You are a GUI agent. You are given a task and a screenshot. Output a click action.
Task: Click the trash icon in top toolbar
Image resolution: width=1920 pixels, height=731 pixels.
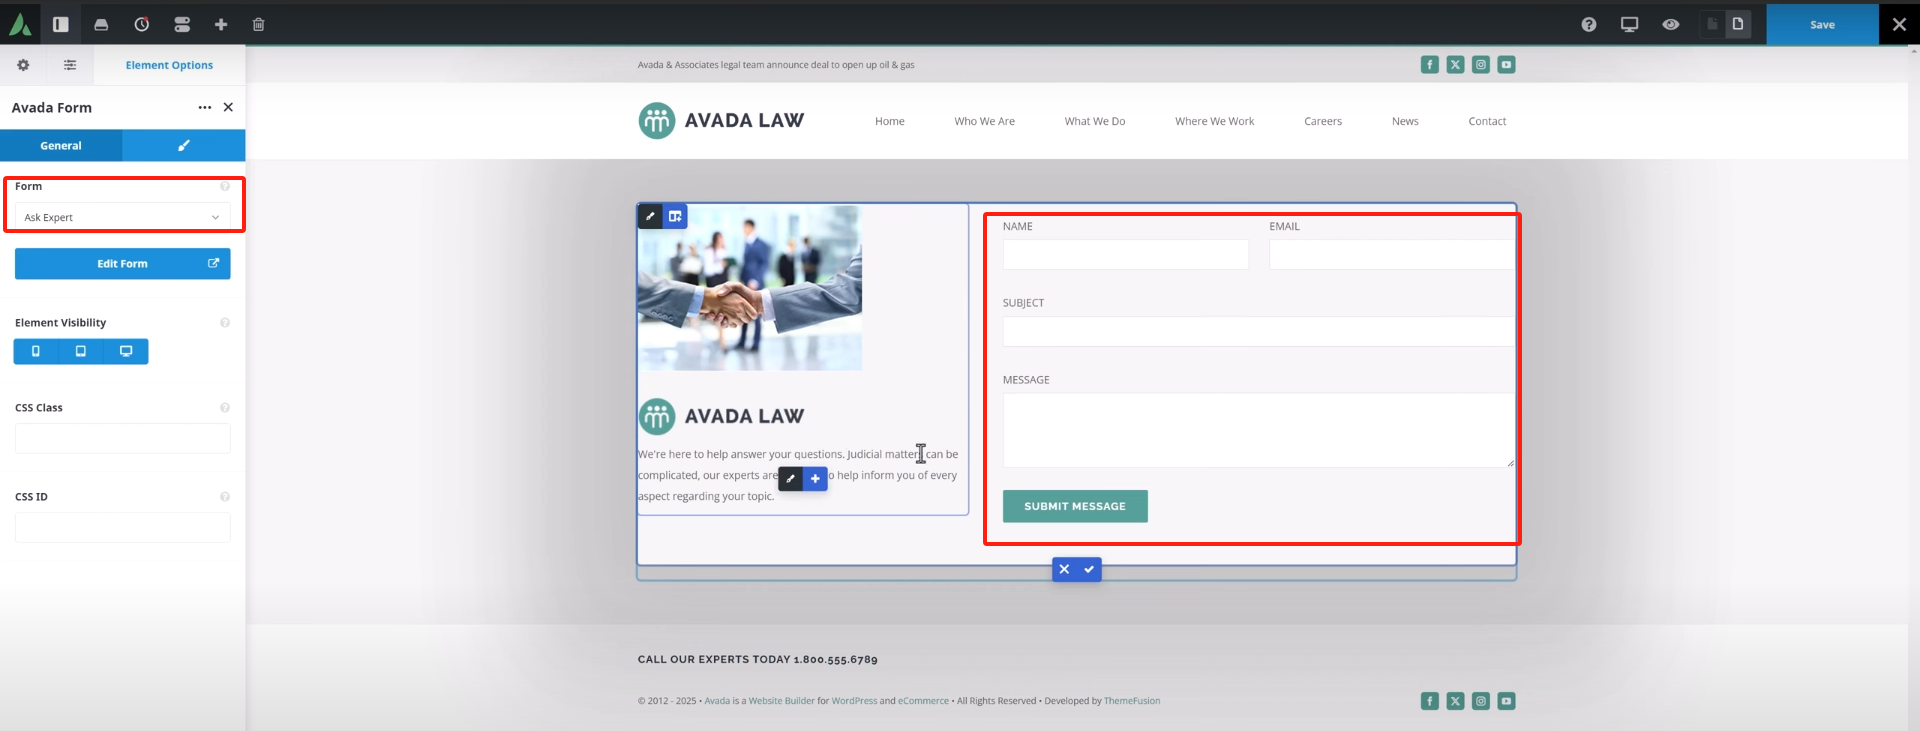(258, 24)
